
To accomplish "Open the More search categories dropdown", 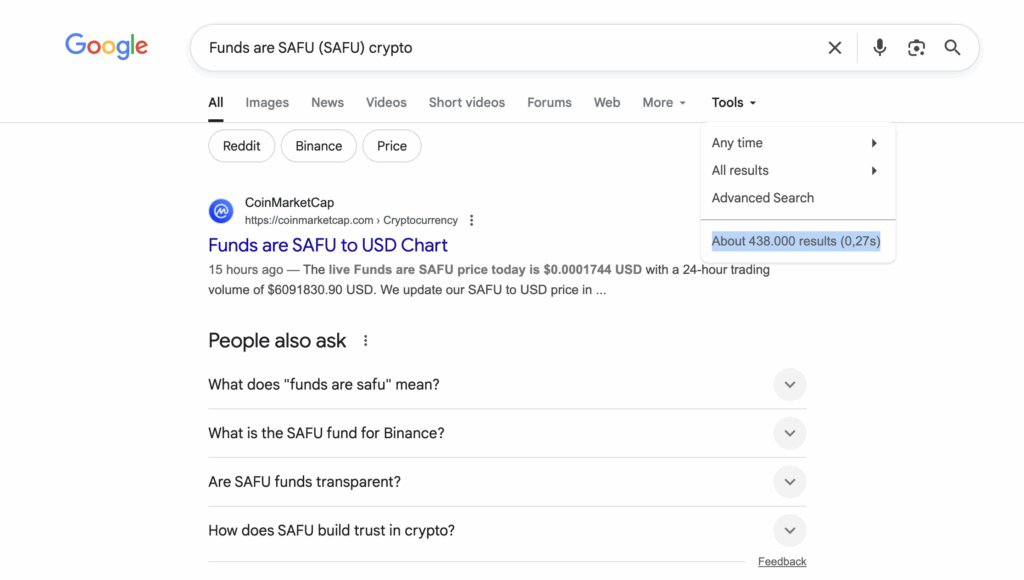I will coord(664,103).
